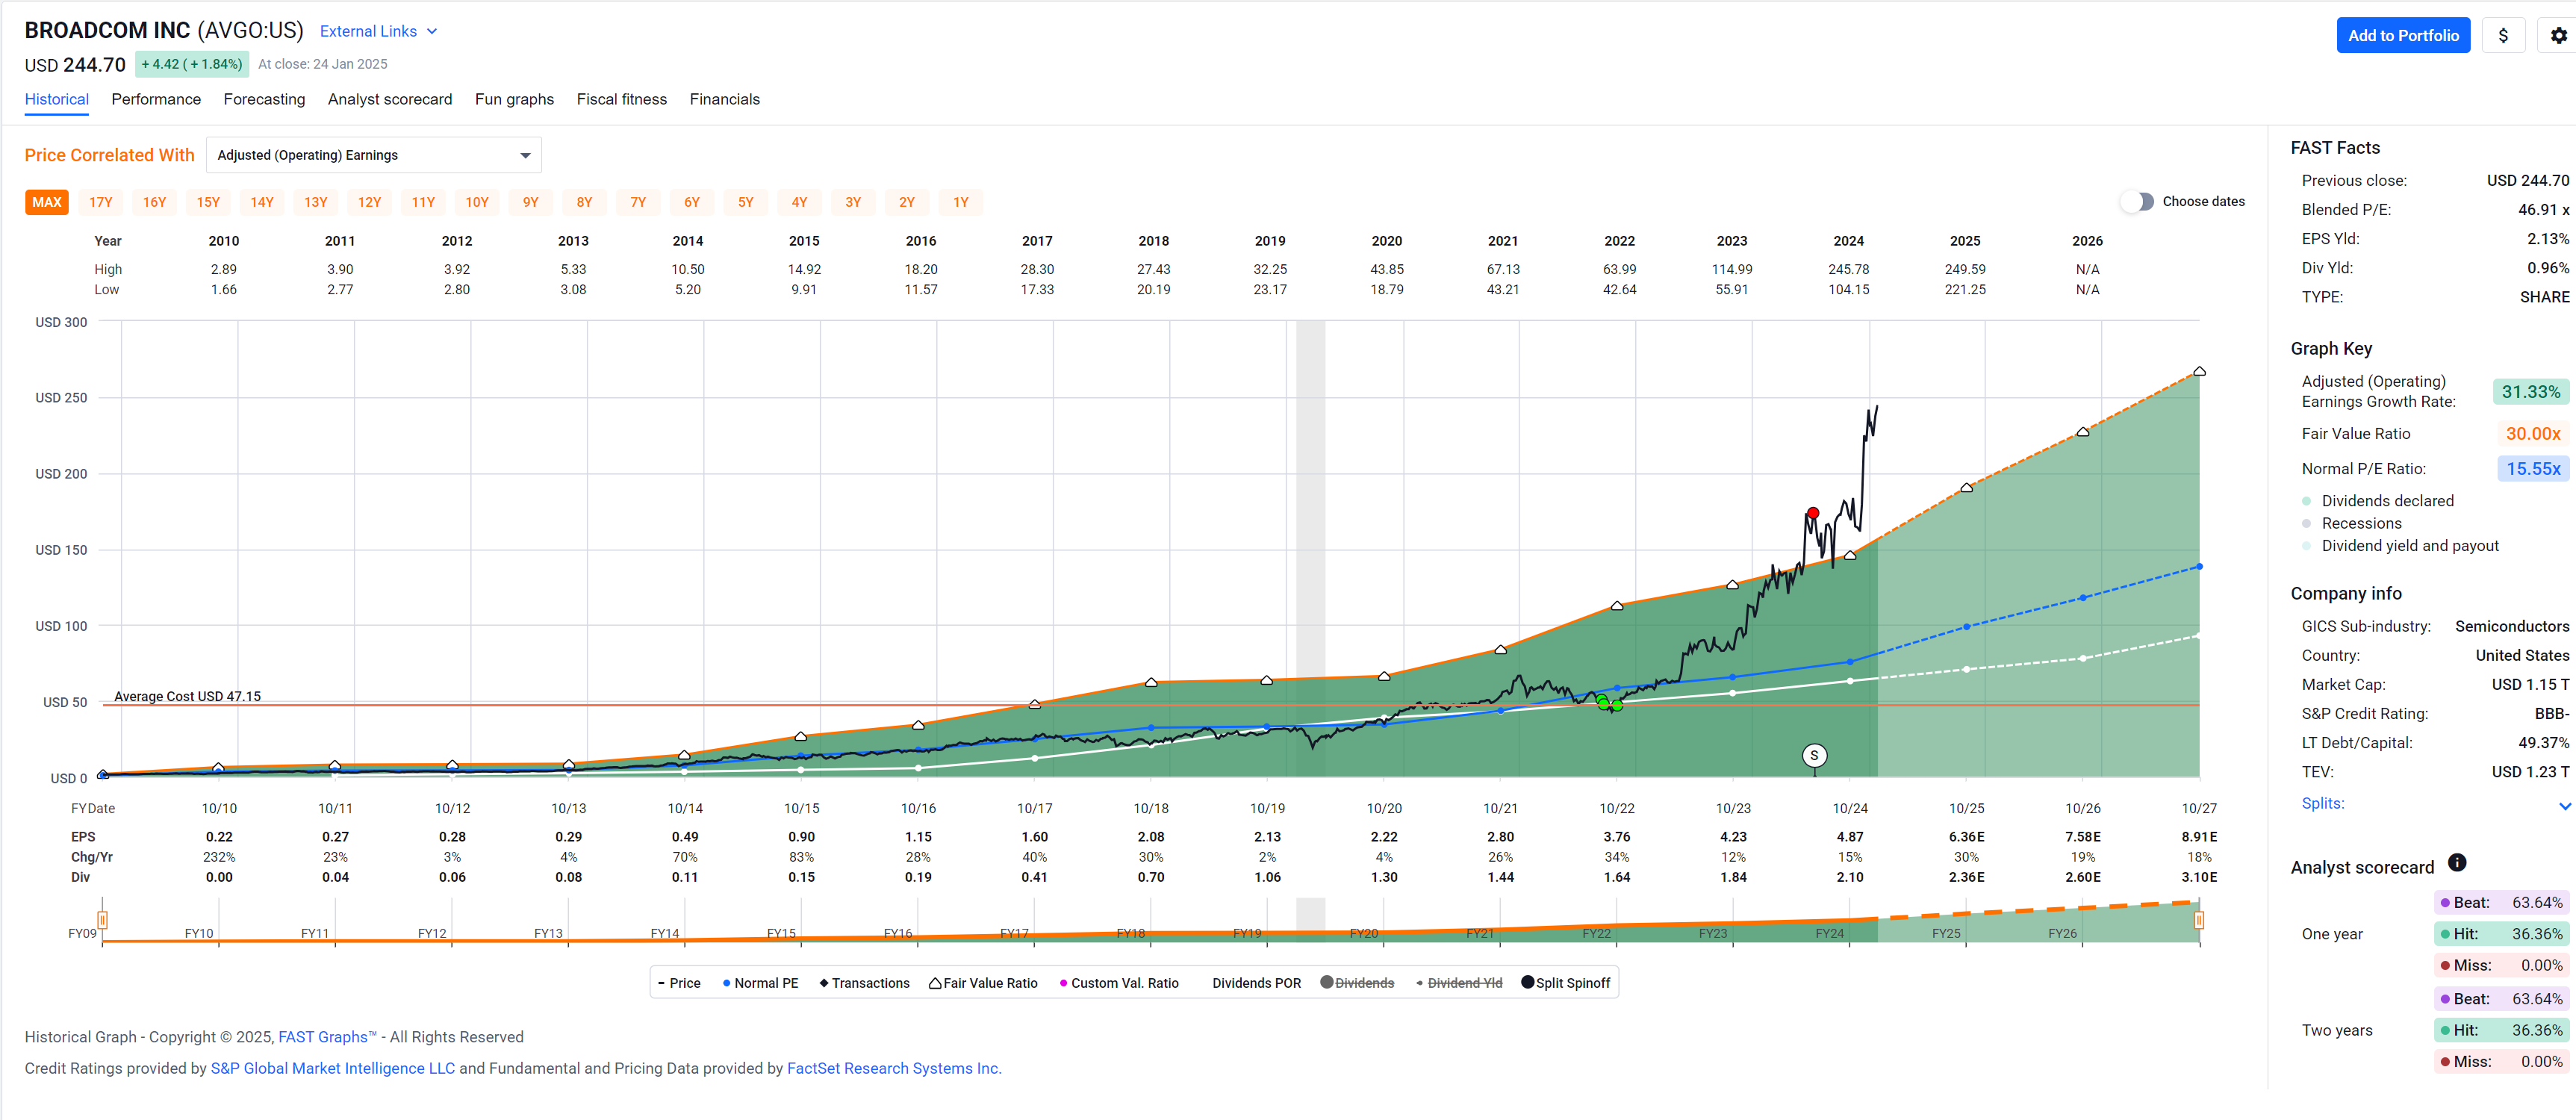Viewport: 2576px width, 1120px height.
Task: Switch to the Performance tab
Action: coord(156,99)
